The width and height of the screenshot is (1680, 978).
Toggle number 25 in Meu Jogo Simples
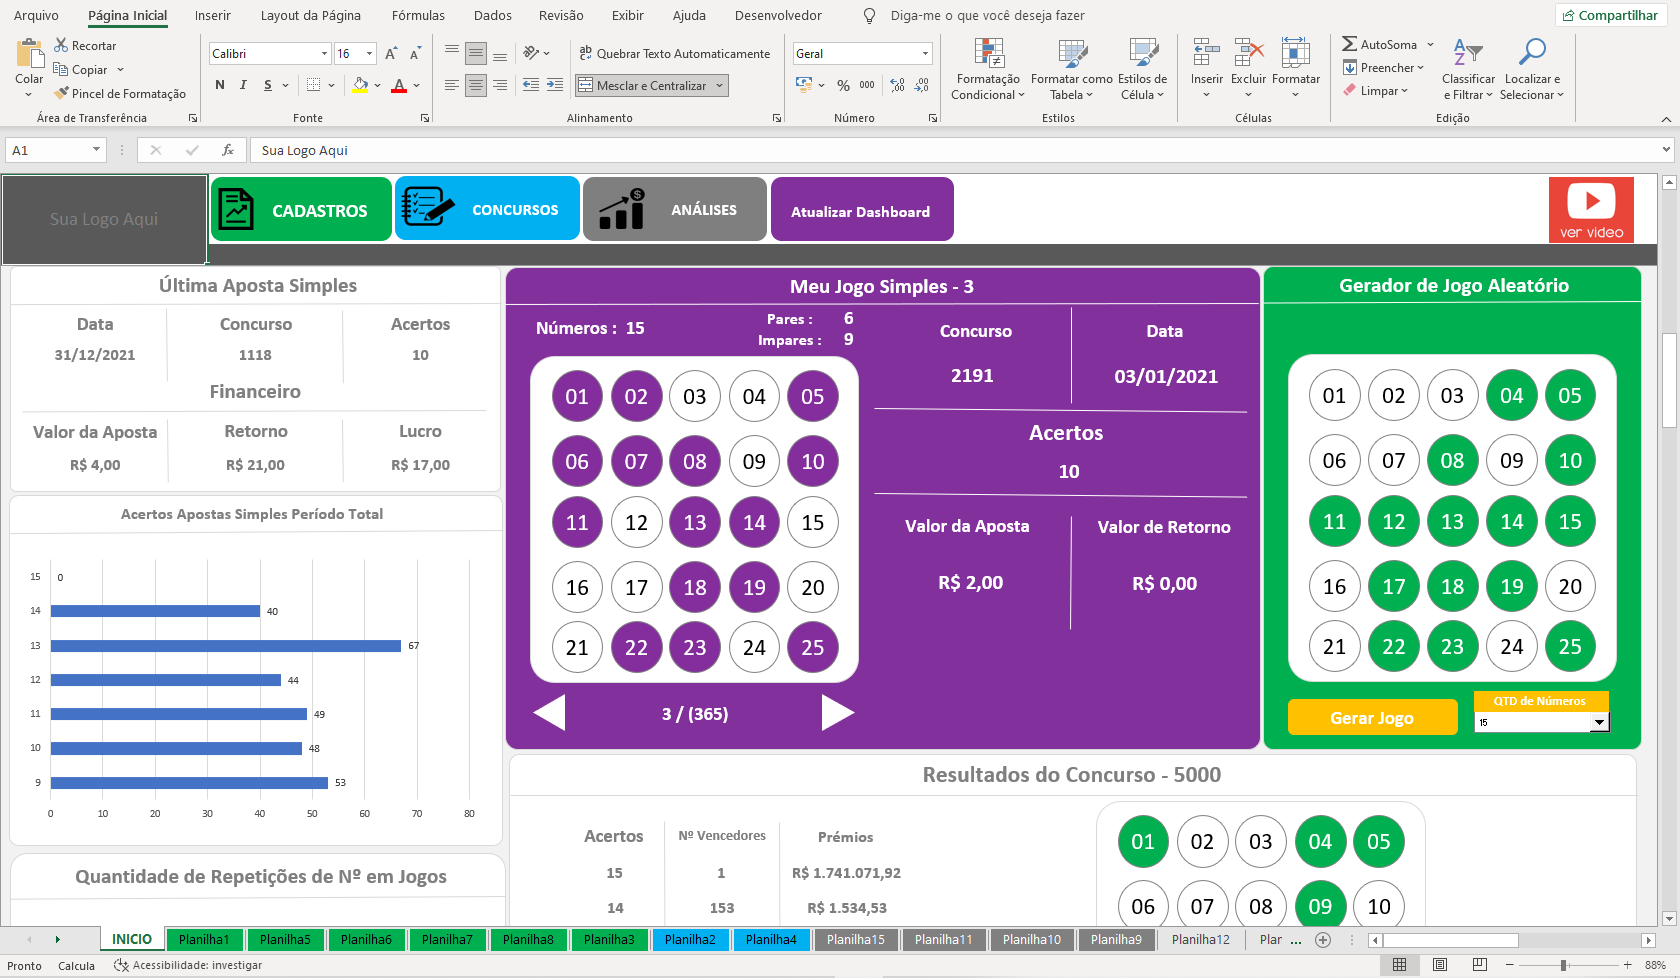point(813,647)
